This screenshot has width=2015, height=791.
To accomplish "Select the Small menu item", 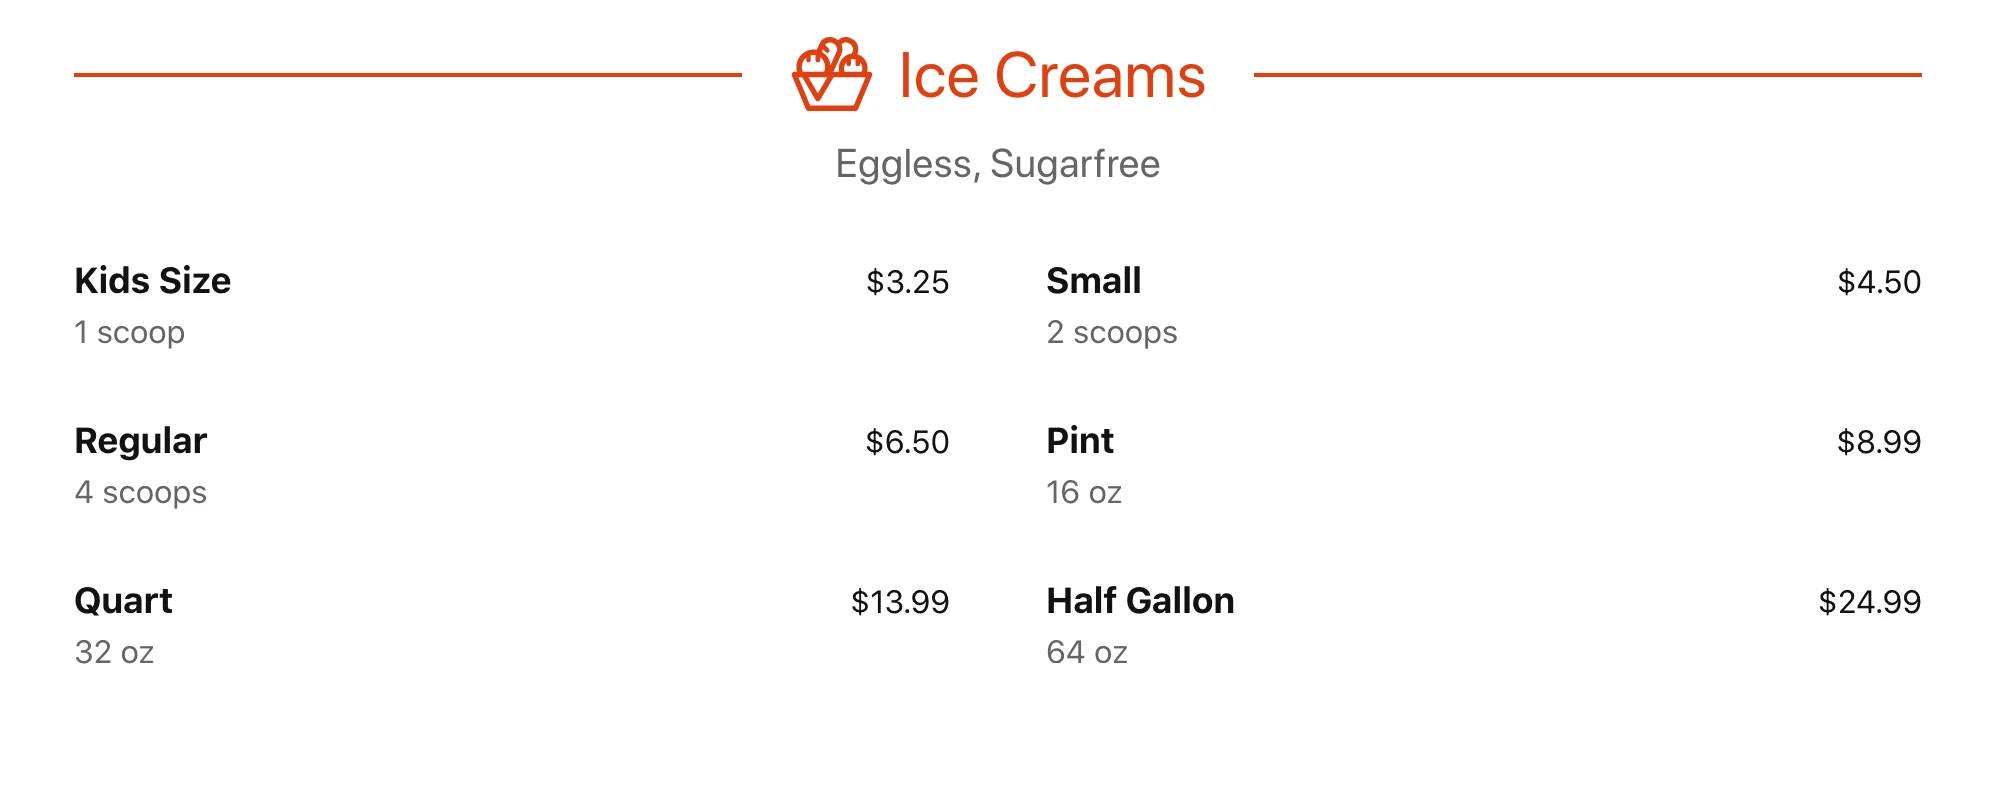I will tap(1093, 281).
